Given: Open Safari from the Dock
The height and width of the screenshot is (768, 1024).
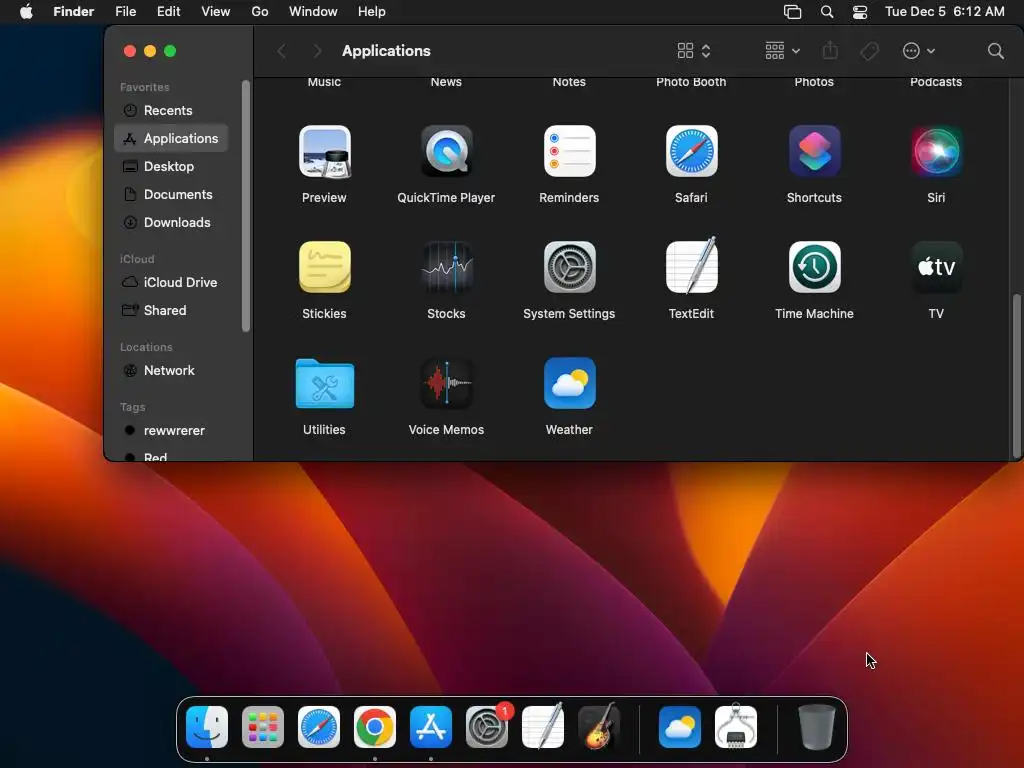Looking at the screenshot, I should [319, 727].
